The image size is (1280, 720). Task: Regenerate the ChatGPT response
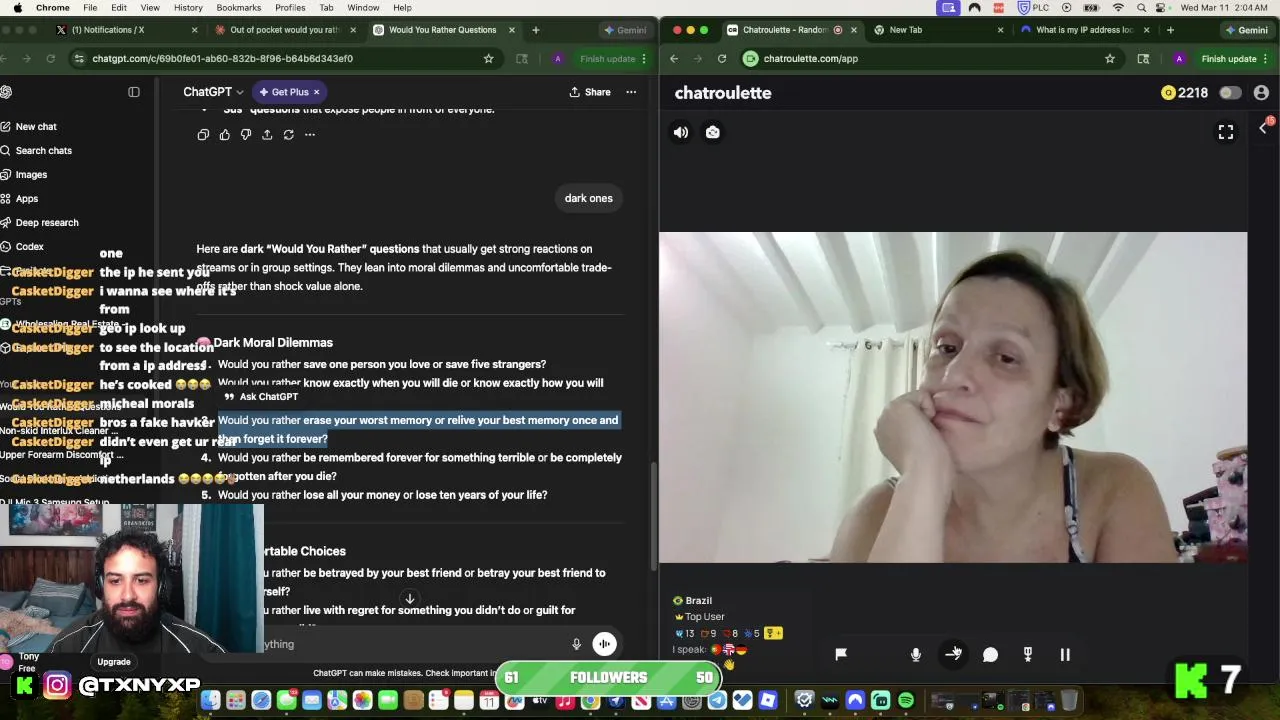(289, 134)
